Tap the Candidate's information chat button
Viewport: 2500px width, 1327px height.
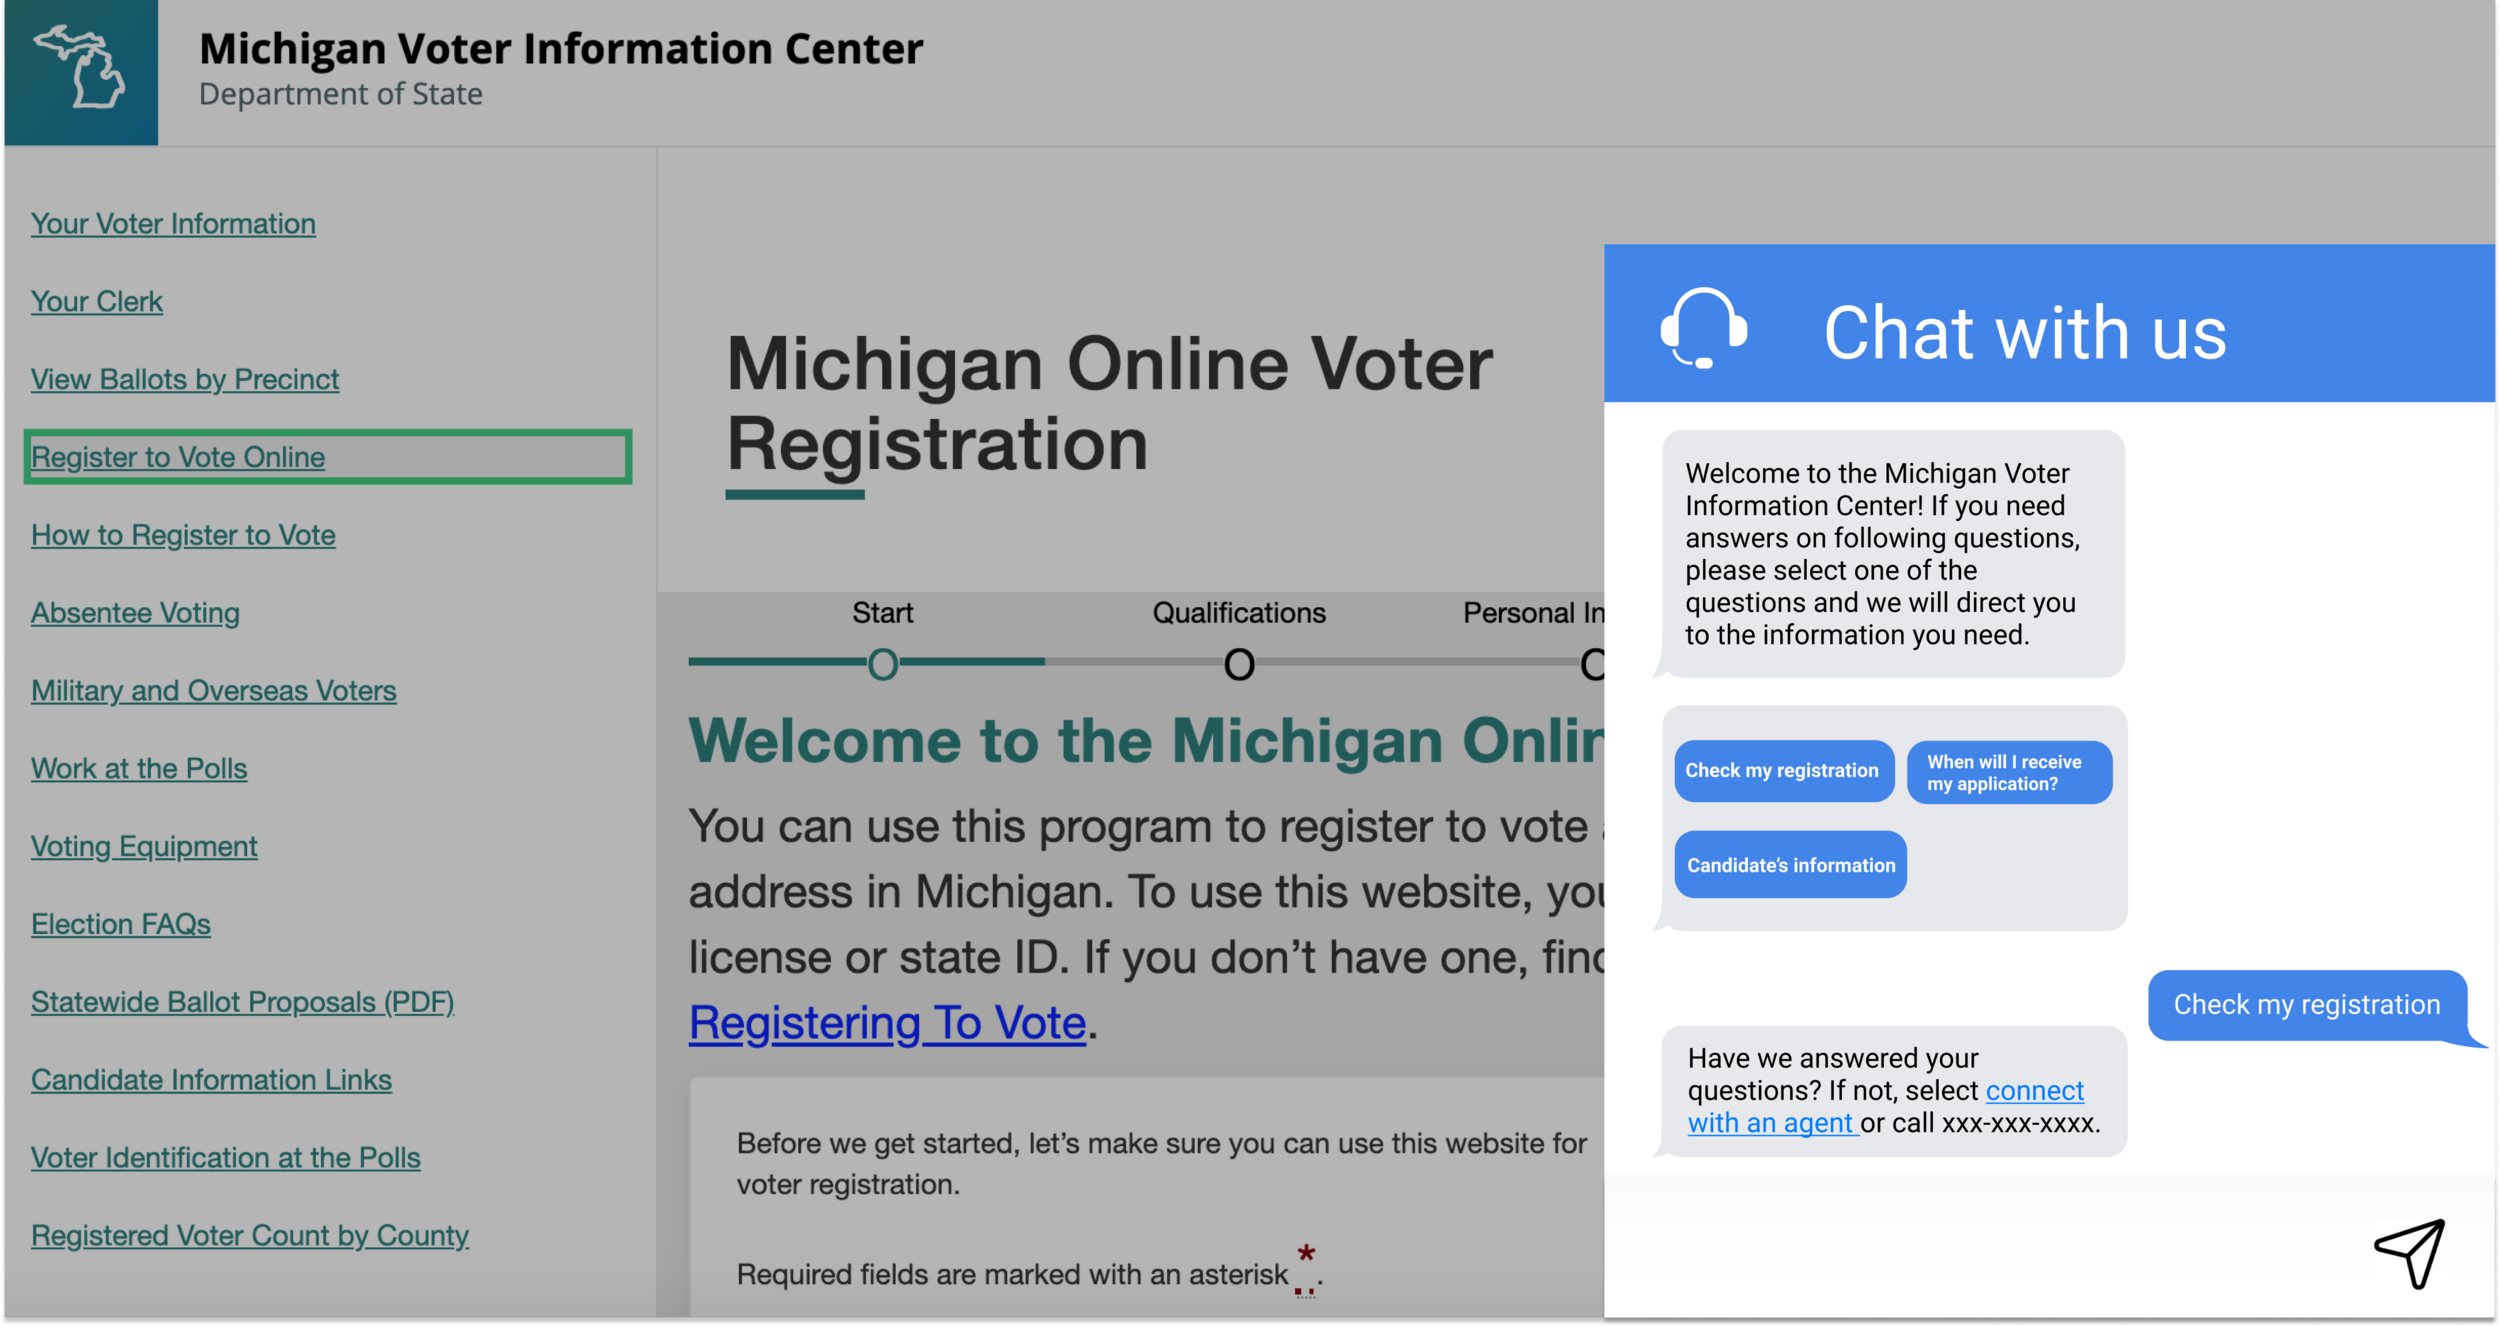(x=1790, y=865)
